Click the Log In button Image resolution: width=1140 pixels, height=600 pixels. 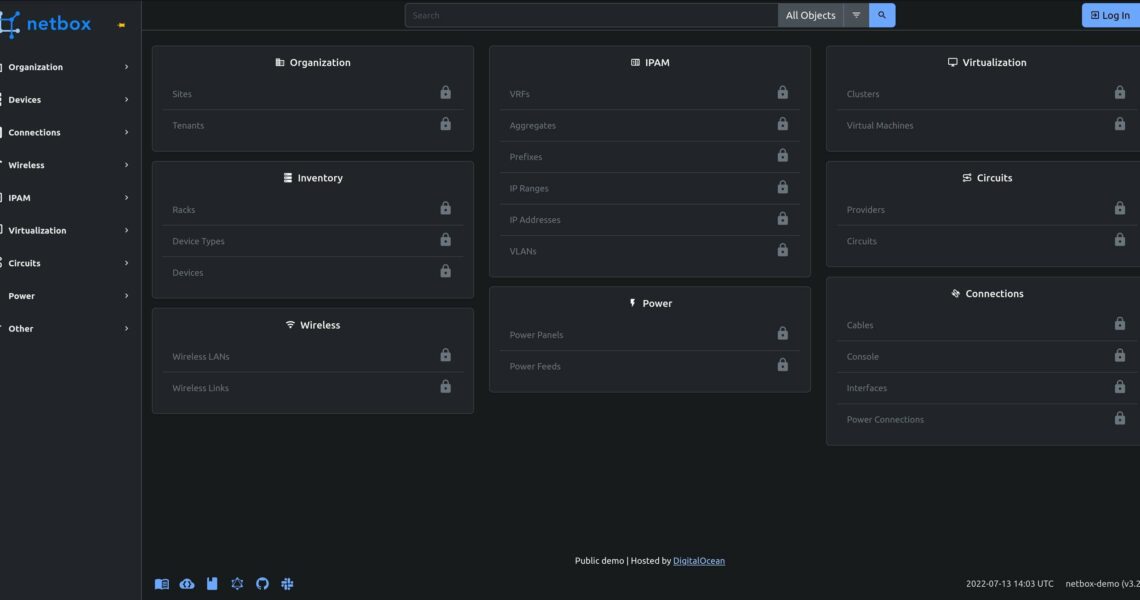pos(1110,15)
